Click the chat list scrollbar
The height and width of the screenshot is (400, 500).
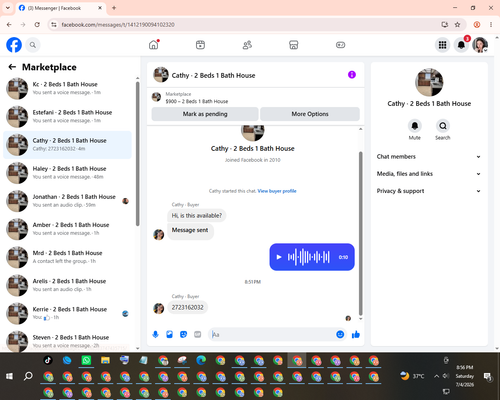[x=137, y=154]
